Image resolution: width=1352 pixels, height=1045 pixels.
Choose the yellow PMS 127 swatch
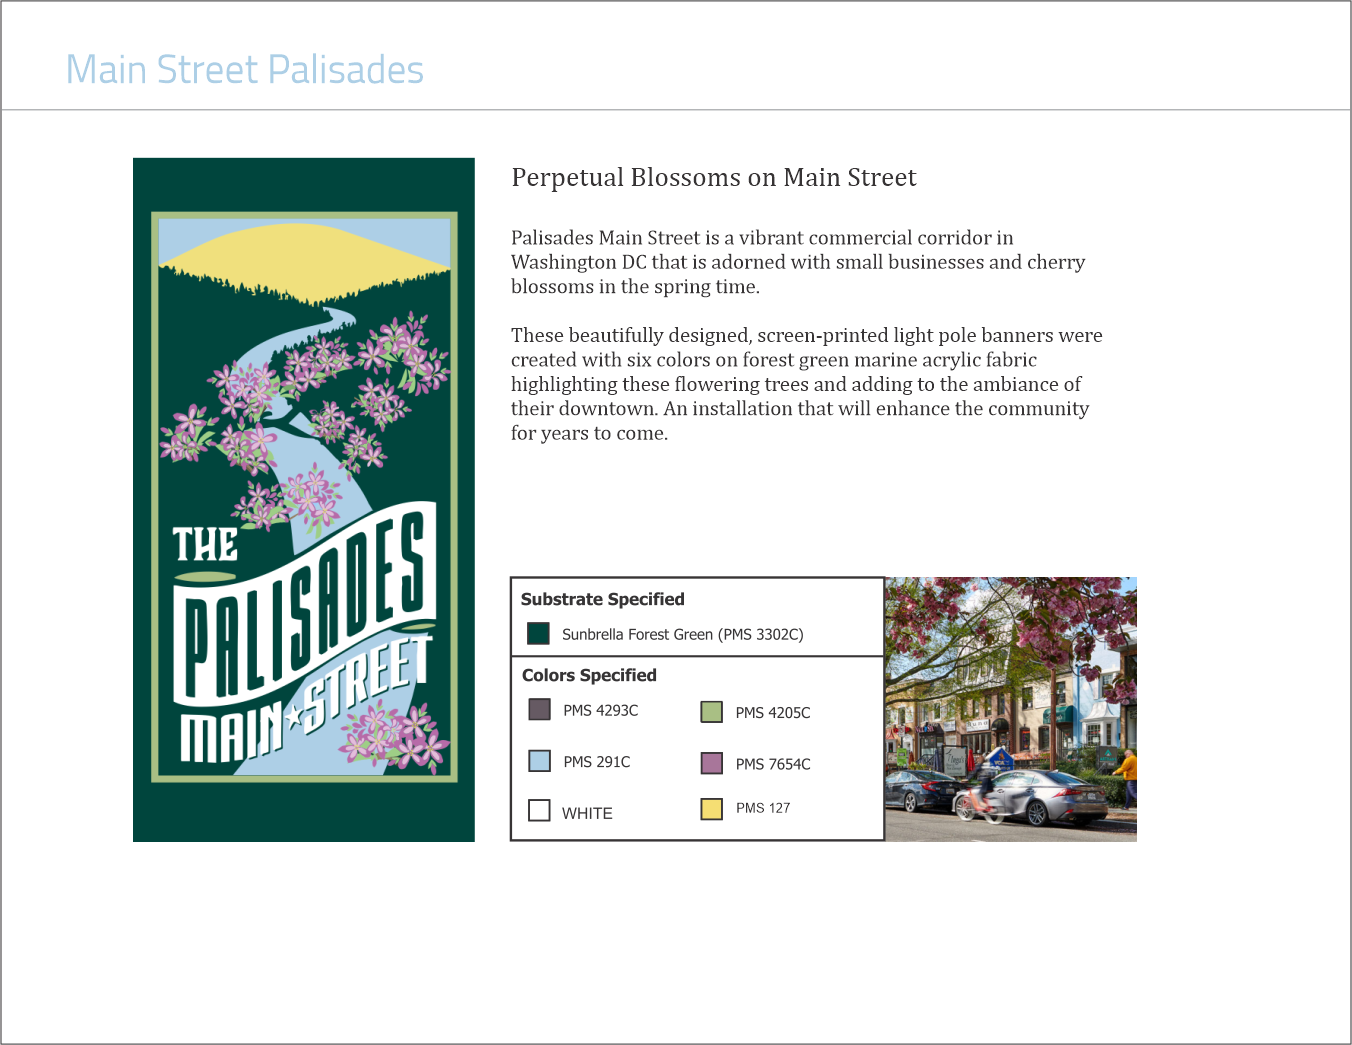[711, 809]
